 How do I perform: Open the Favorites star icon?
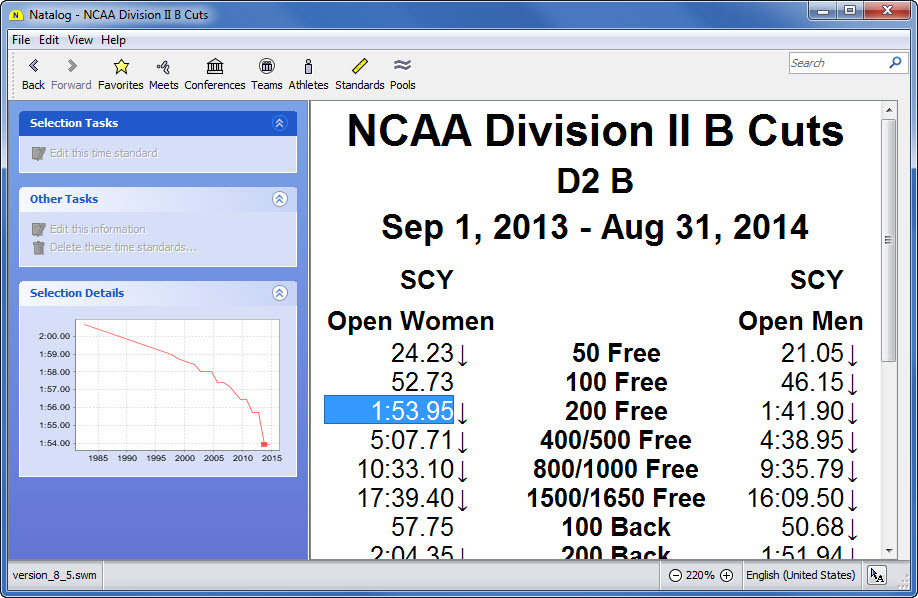pyautogui.click(x=121, y=66)
